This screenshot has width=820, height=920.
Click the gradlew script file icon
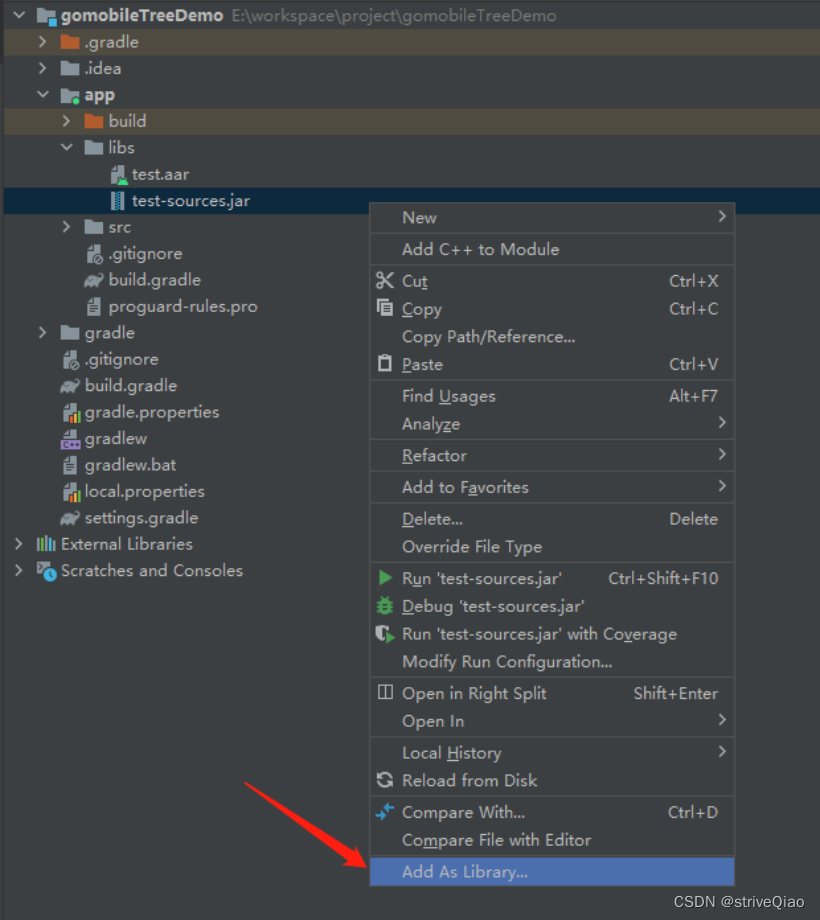pos(71,439)
